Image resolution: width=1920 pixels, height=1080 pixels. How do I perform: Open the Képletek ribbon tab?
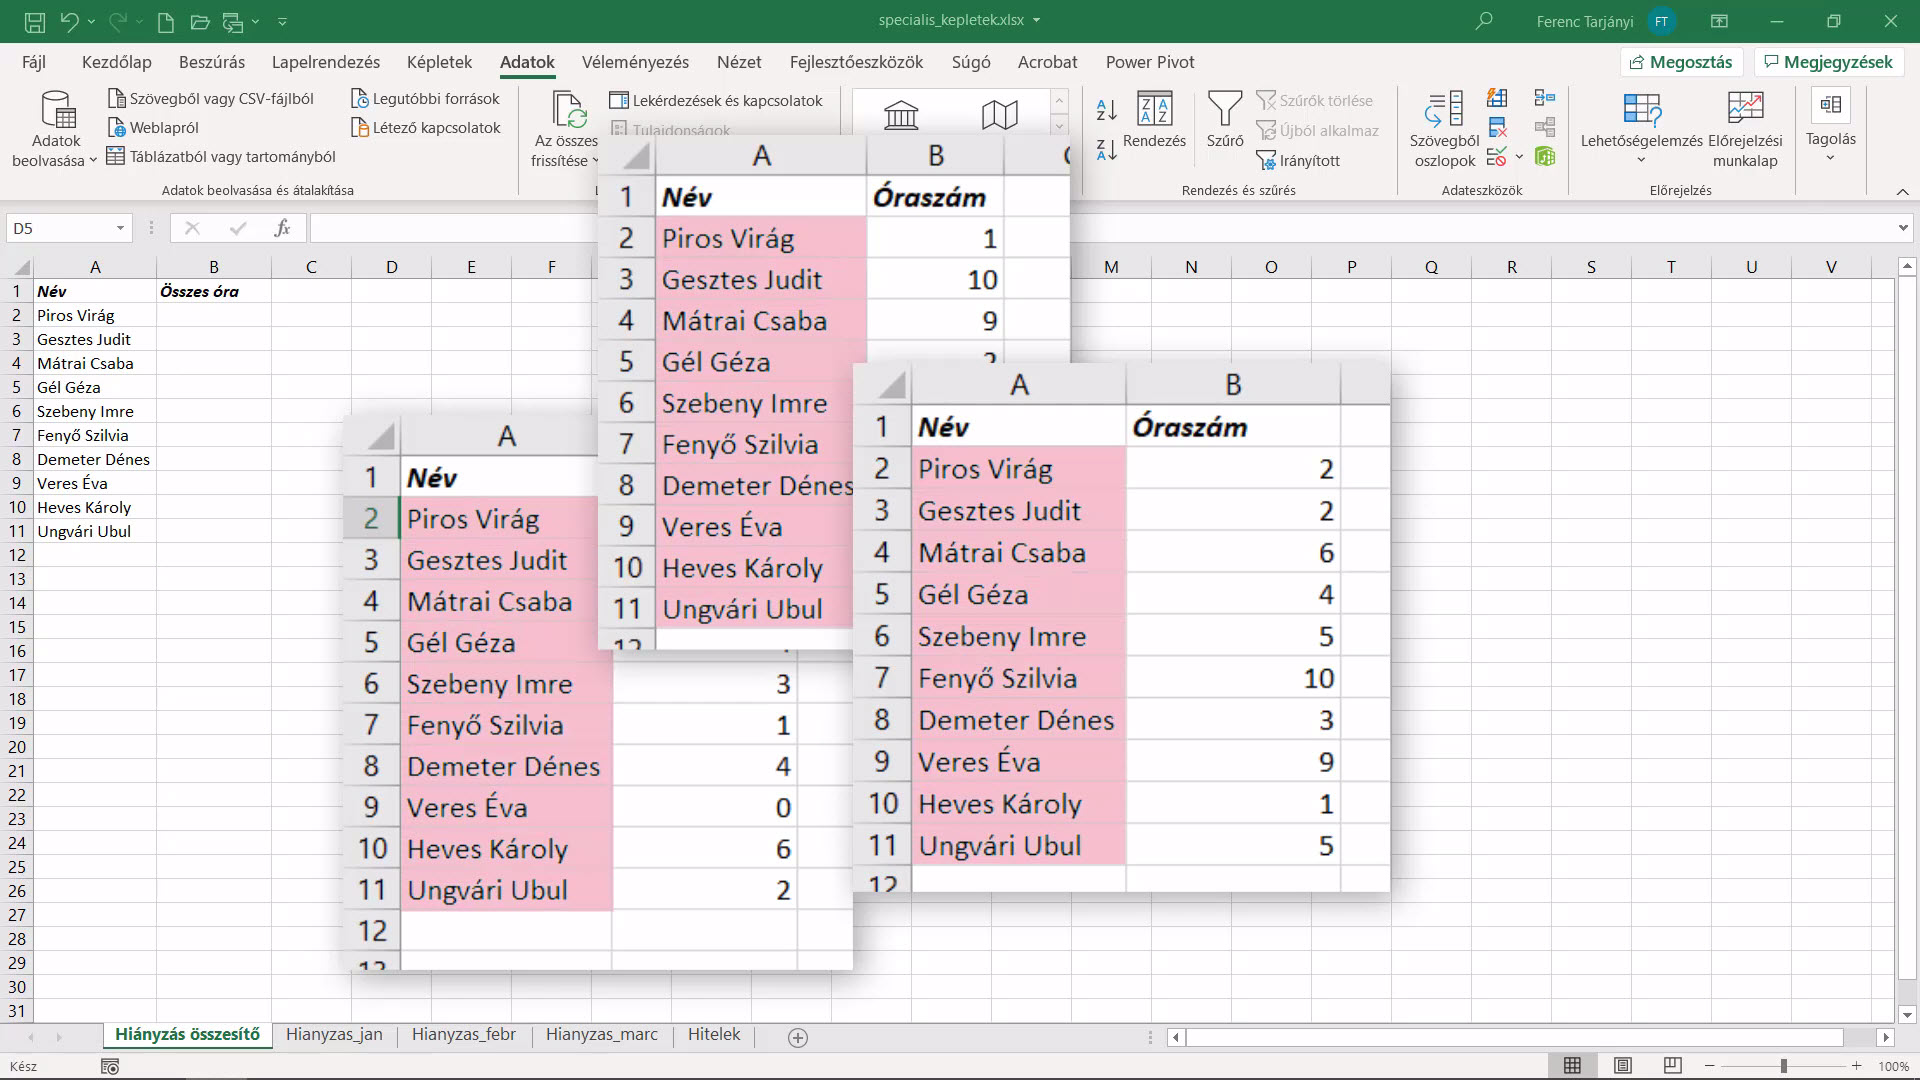[x=439, y=62]
